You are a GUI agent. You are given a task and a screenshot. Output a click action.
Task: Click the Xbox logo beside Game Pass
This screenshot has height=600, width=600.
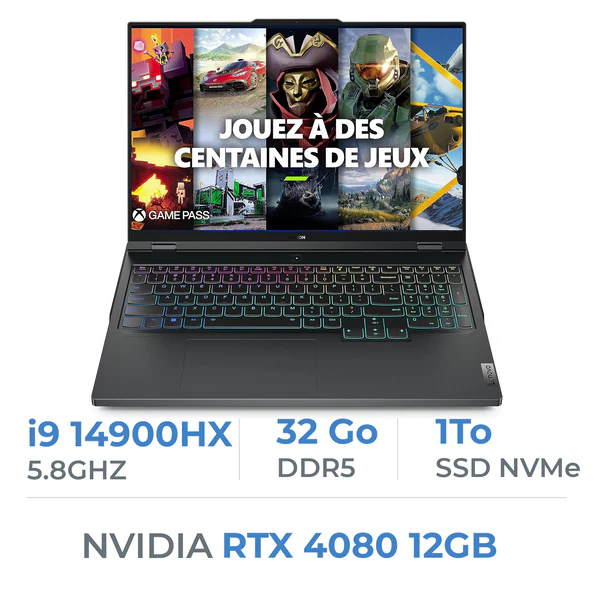[139, 215]
